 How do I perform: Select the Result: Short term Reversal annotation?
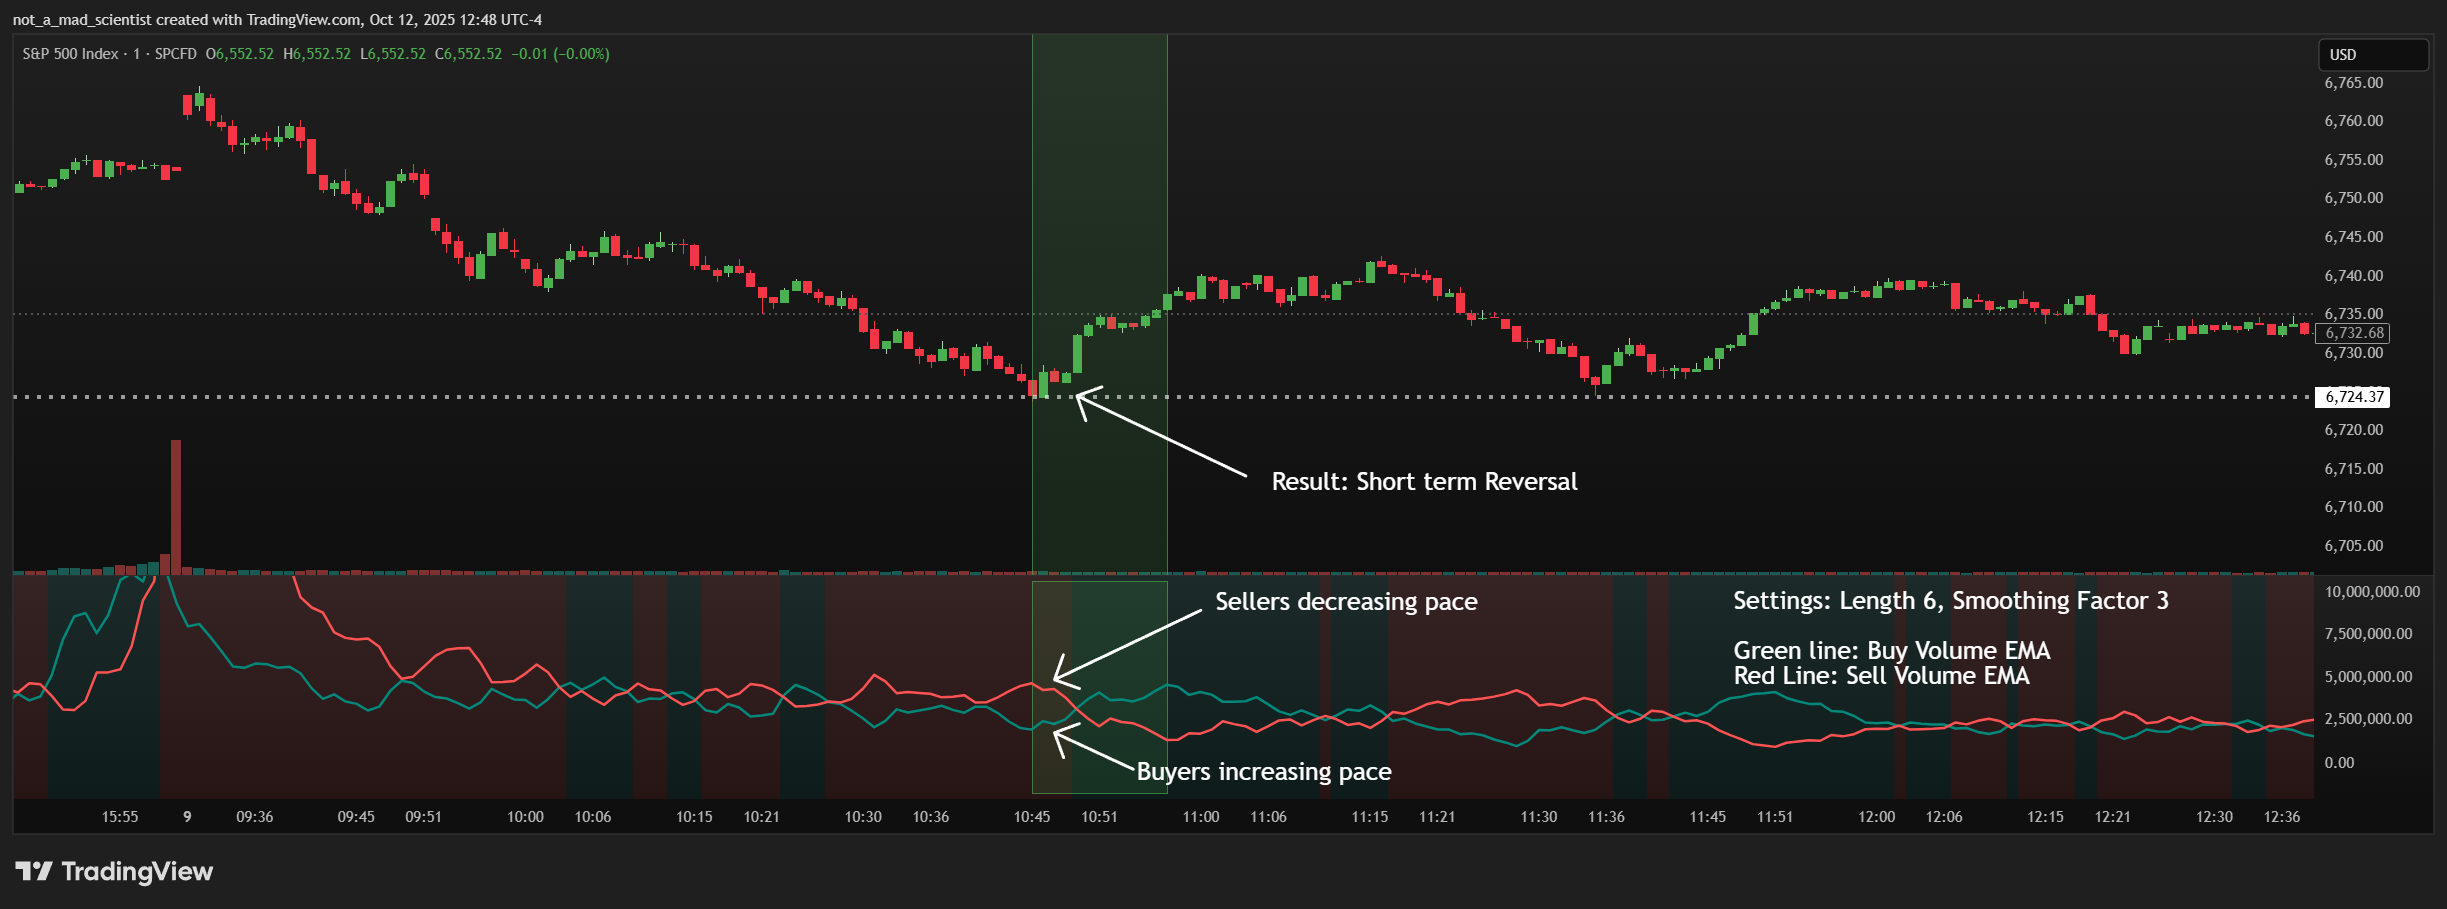pyautogui.click(x=1424, y=482)
